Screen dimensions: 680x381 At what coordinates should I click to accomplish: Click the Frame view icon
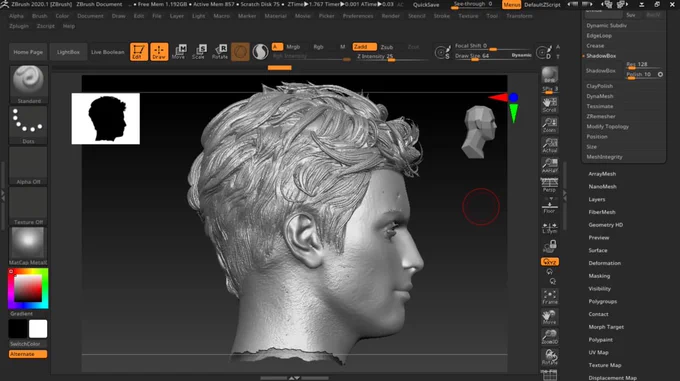(x=549, y=297)
